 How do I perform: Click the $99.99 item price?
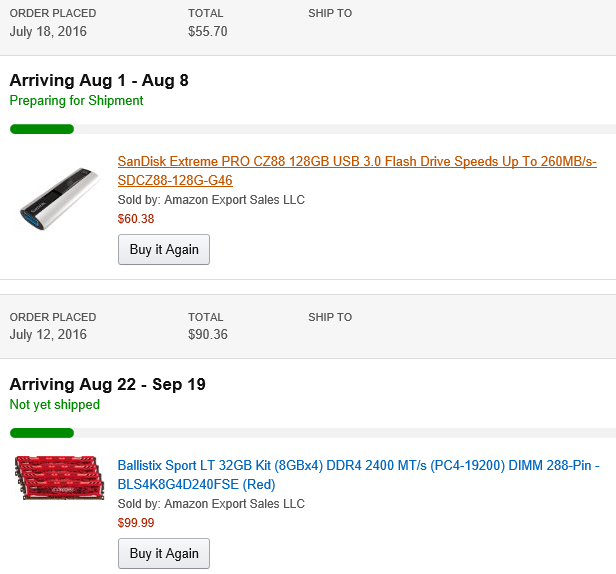coord(136,523)
